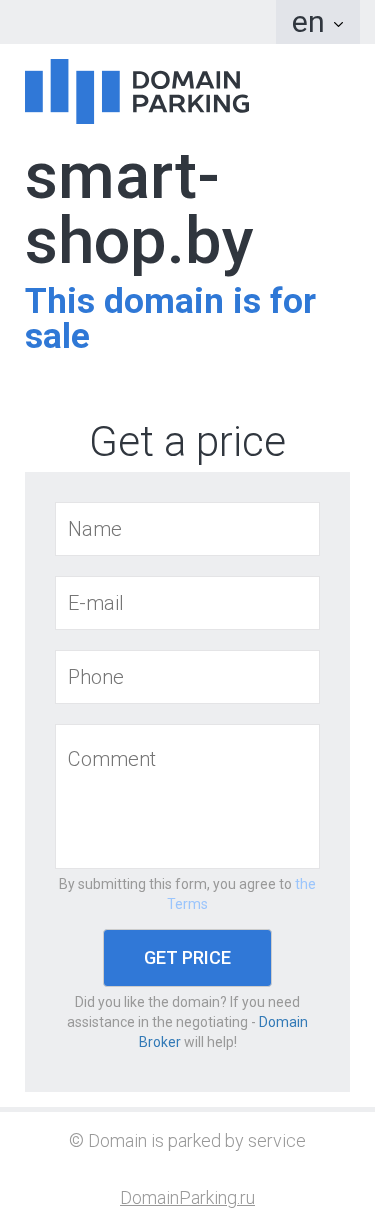The image size is (375, 1226).
Task: Click the This domain is for sale text
Action: click(x=170, y=318)
